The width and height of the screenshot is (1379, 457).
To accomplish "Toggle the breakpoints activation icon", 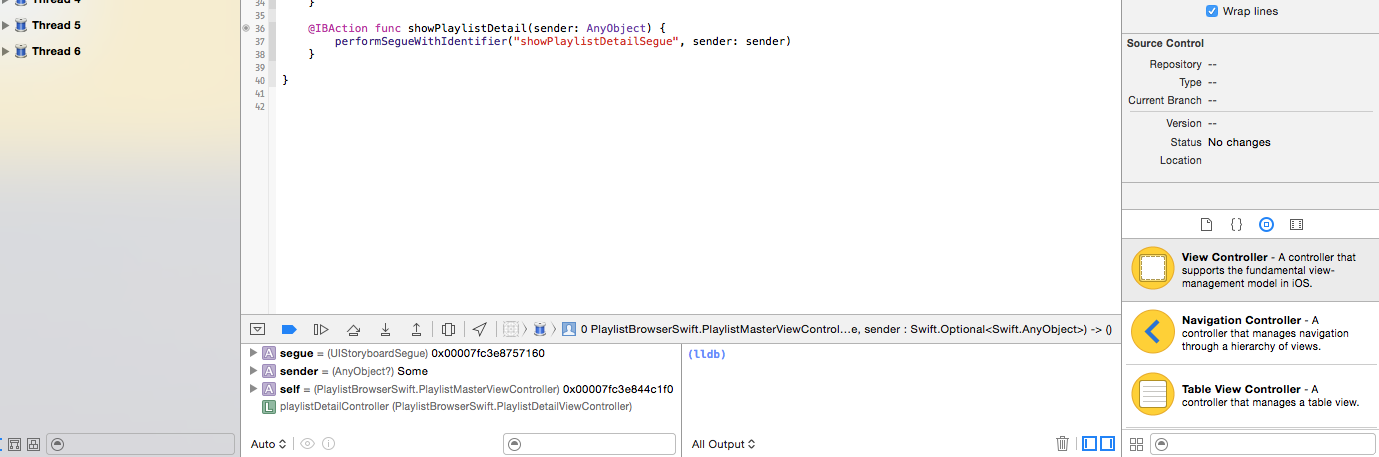I will pyautogui.click(x=289, y=329).
